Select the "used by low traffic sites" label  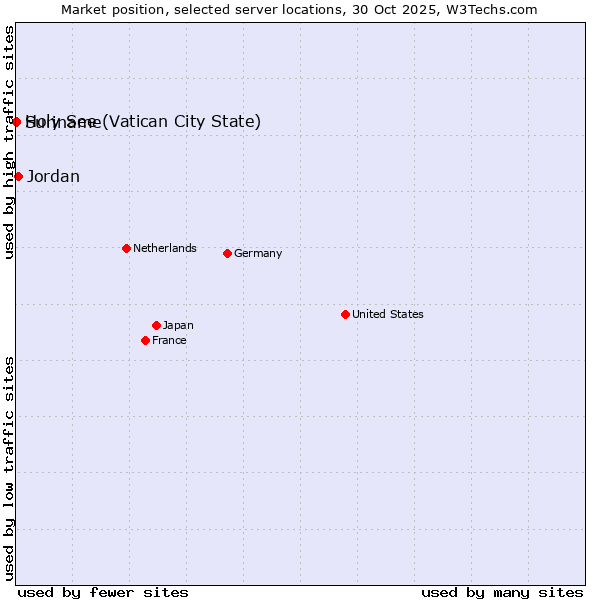(x=9, y=467)
